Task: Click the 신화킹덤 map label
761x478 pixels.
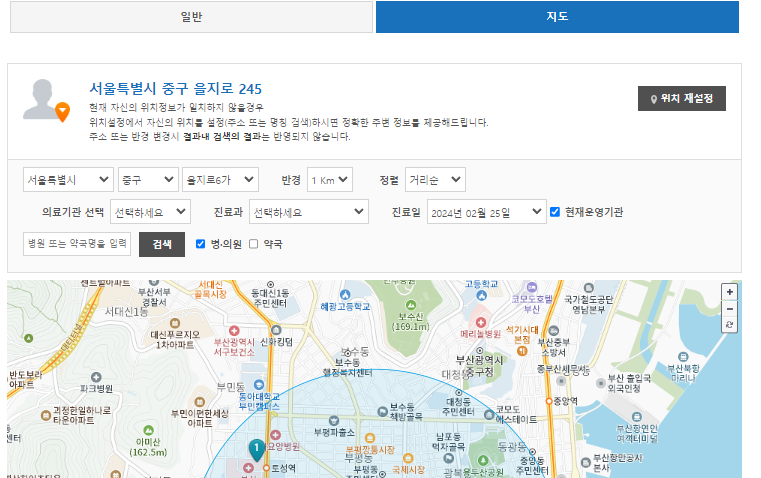Action: click(x=277, y=342)
